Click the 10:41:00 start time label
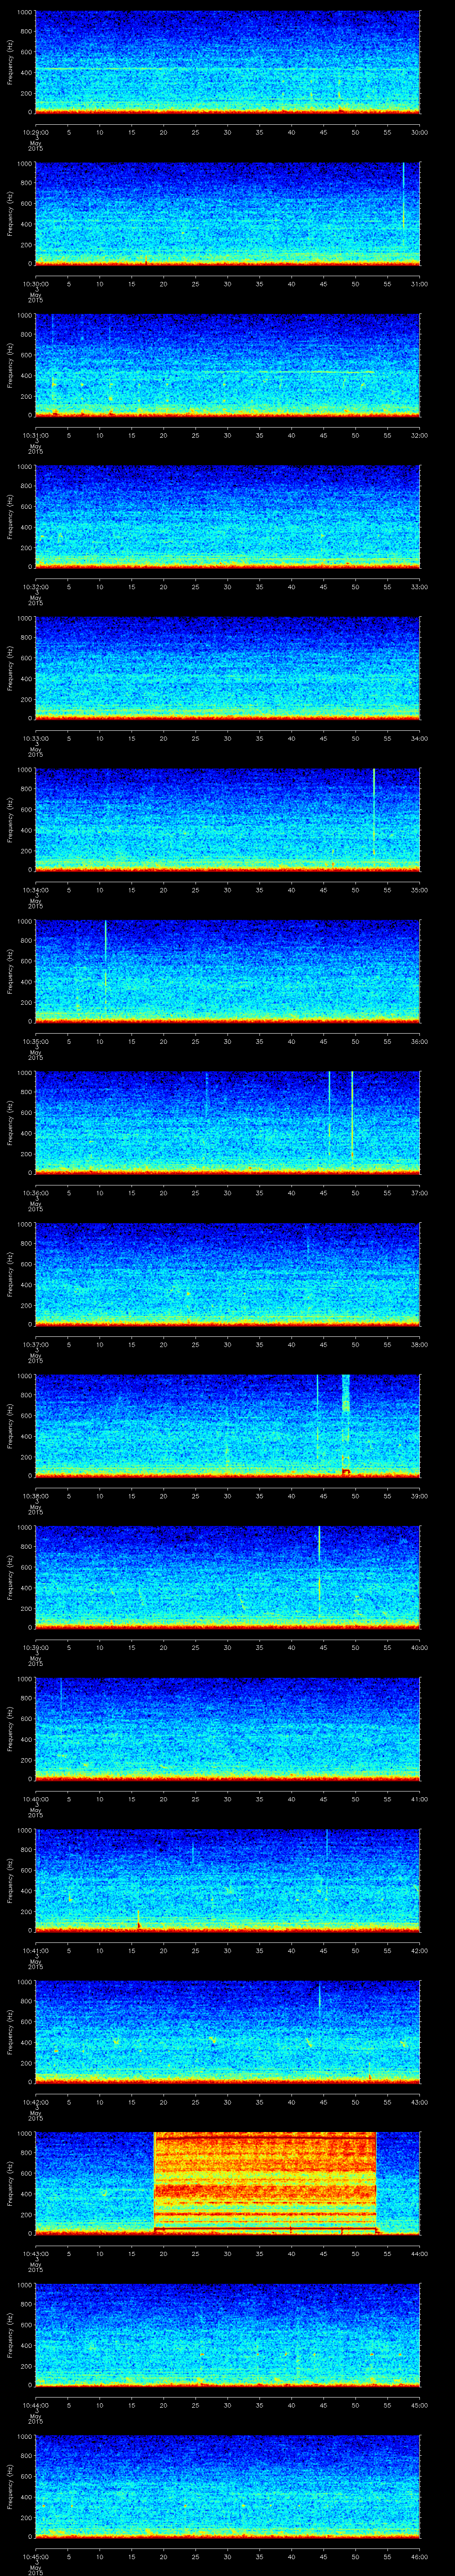Screen dimensions: 455x2576 36,1950
